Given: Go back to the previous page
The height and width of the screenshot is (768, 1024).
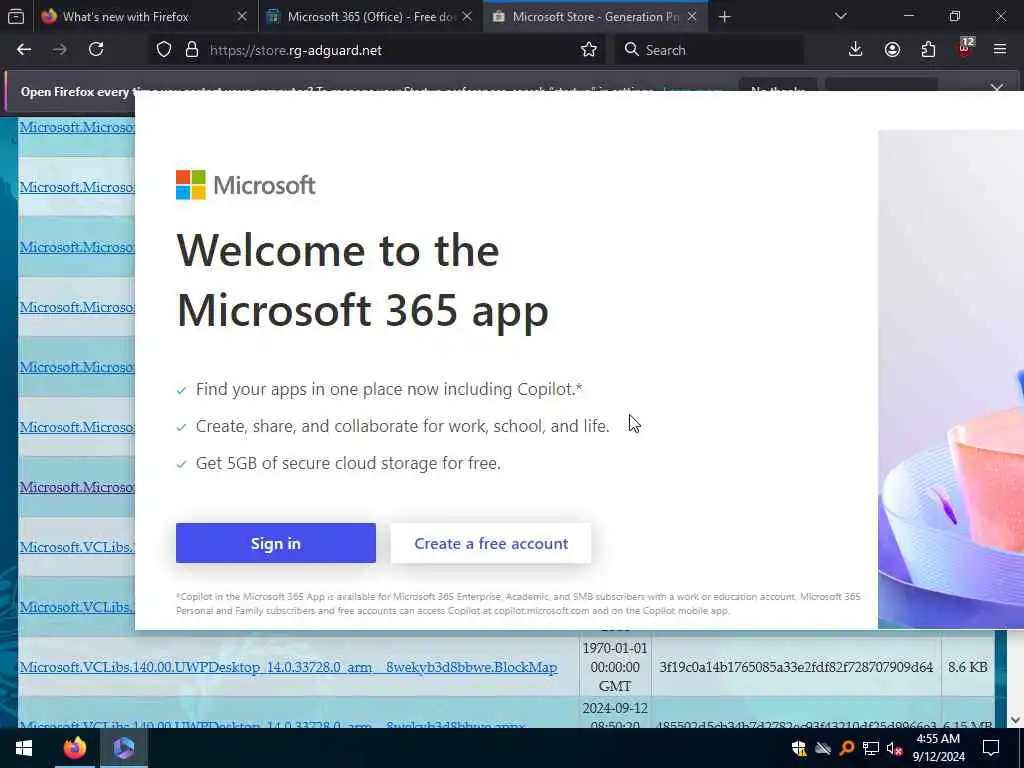Looking at the screenshot, I should click(24, 50).
